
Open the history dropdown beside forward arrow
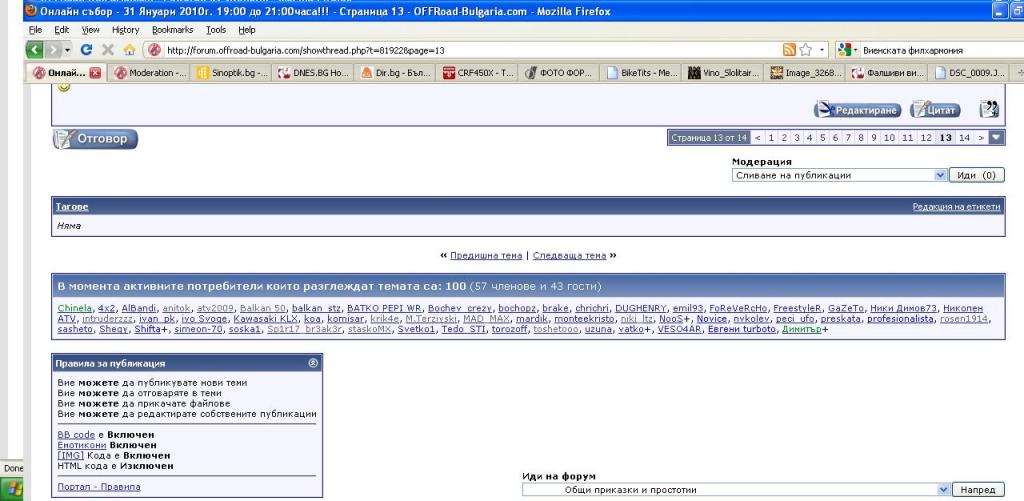[67, 50]
